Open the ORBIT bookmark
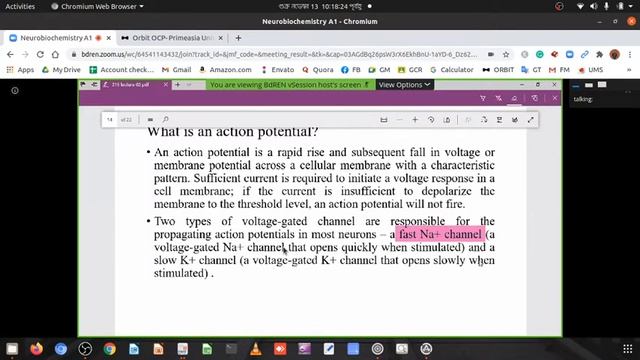 (x=498, y=70)
